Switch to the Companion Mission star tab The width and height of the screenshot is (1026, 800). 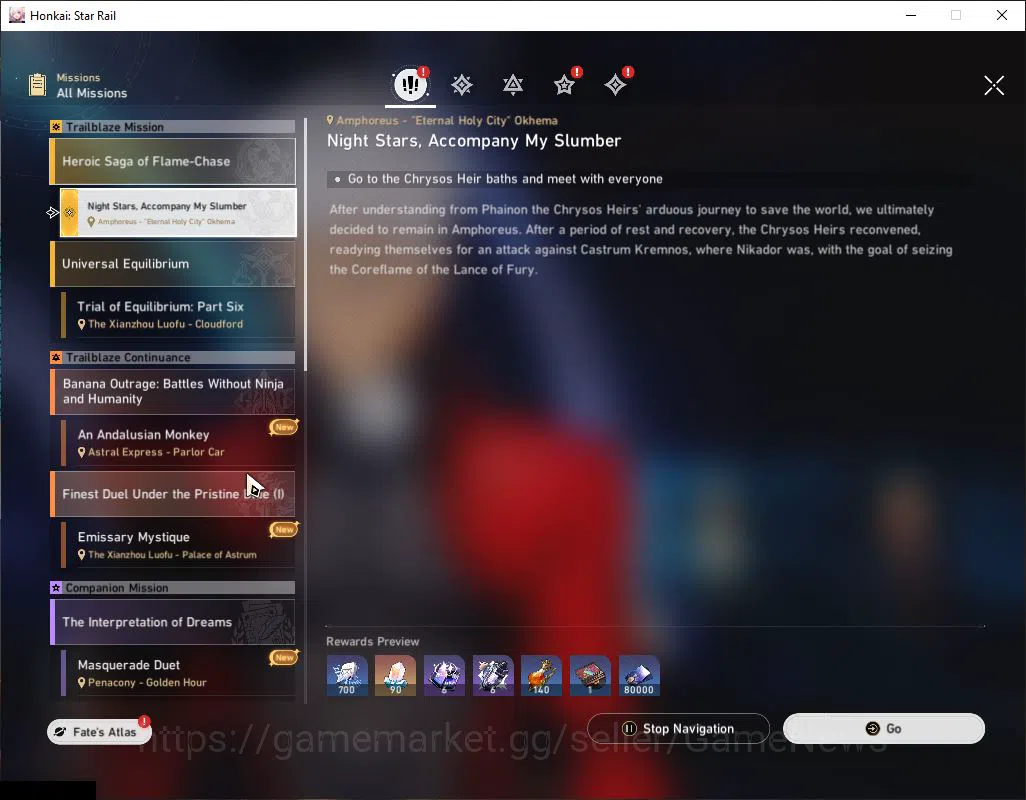564,85
